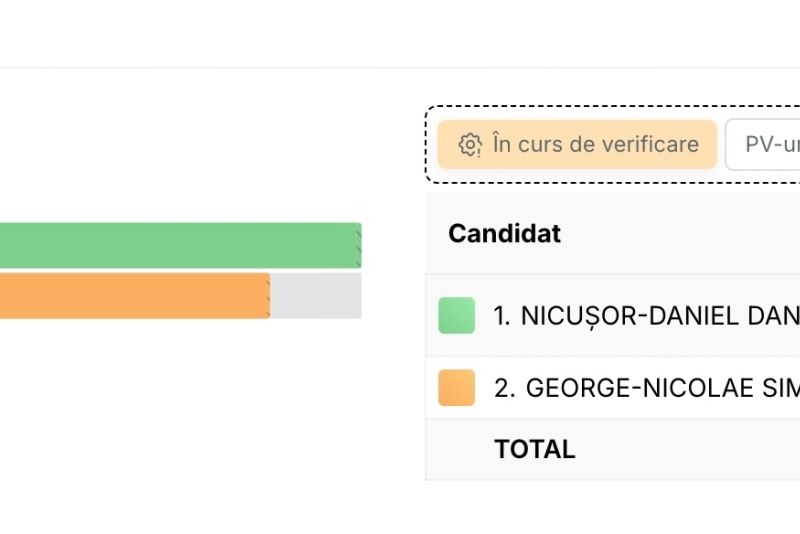
Task: Select the "În curs de verificare" tab
Action: [x=577, y=145]
